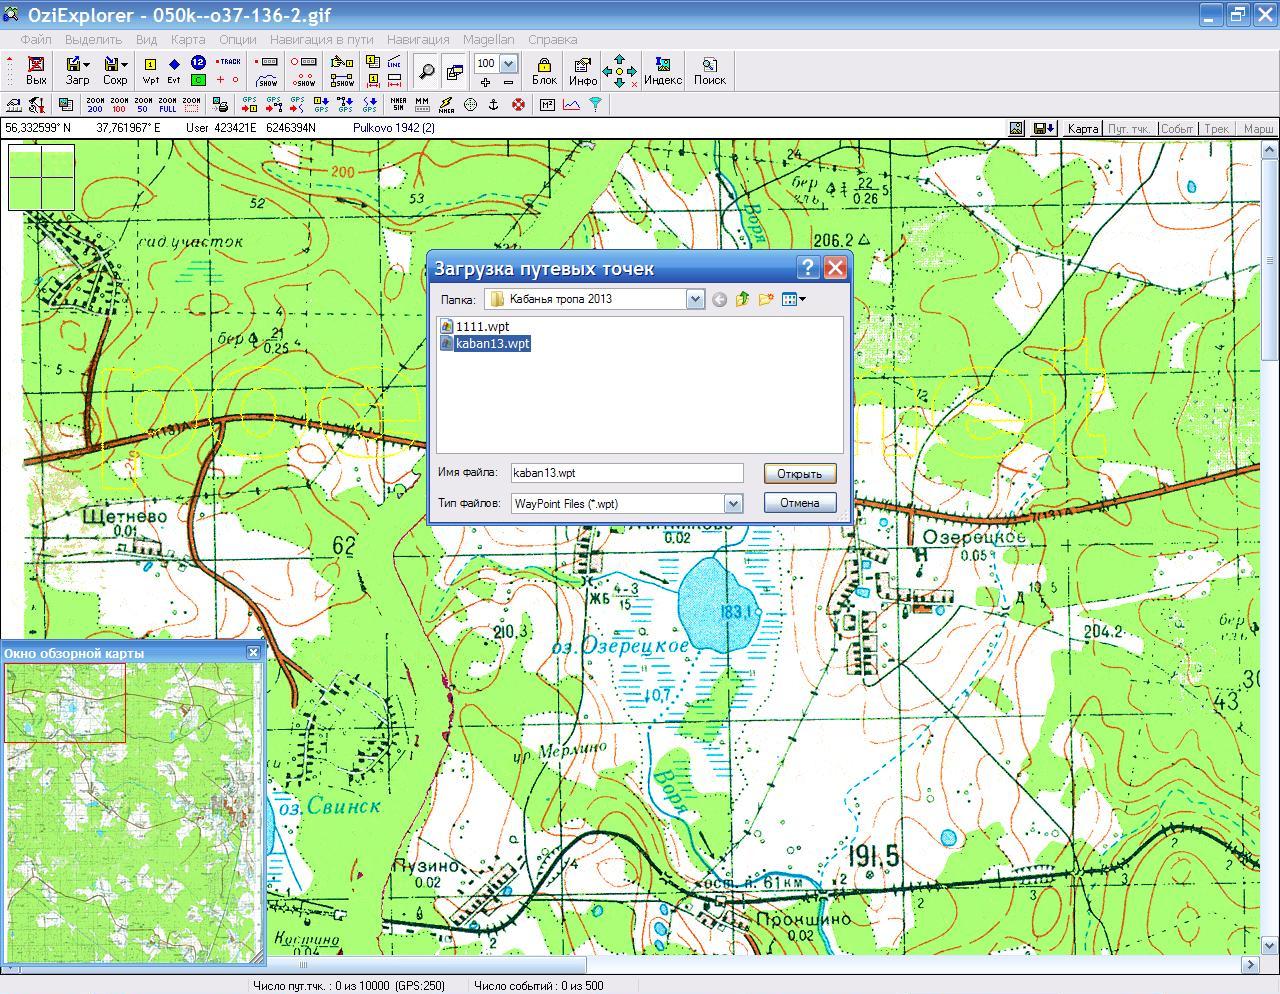Click the ZOOM 100 button
The height and width of the screenshot is (994, 1280).
coord(119,104)
